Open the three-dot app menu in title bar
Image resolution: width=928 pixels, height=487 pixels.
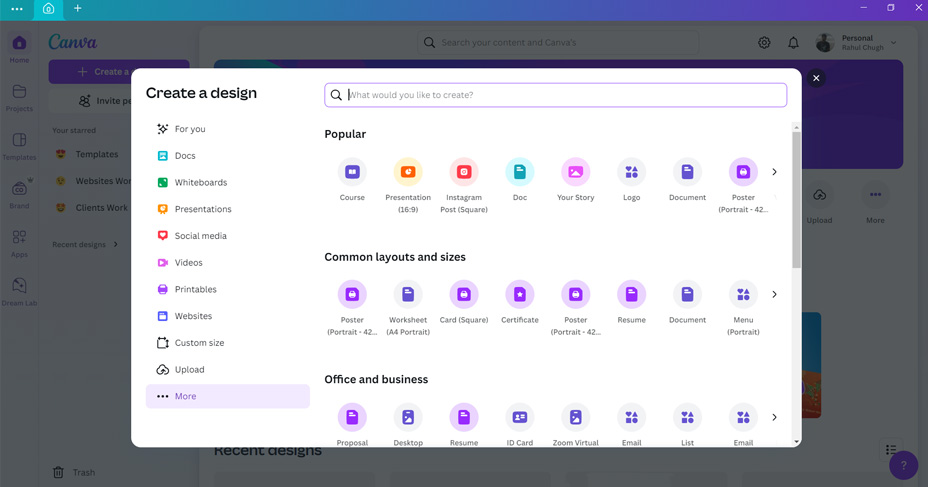(x=17, y=9)
